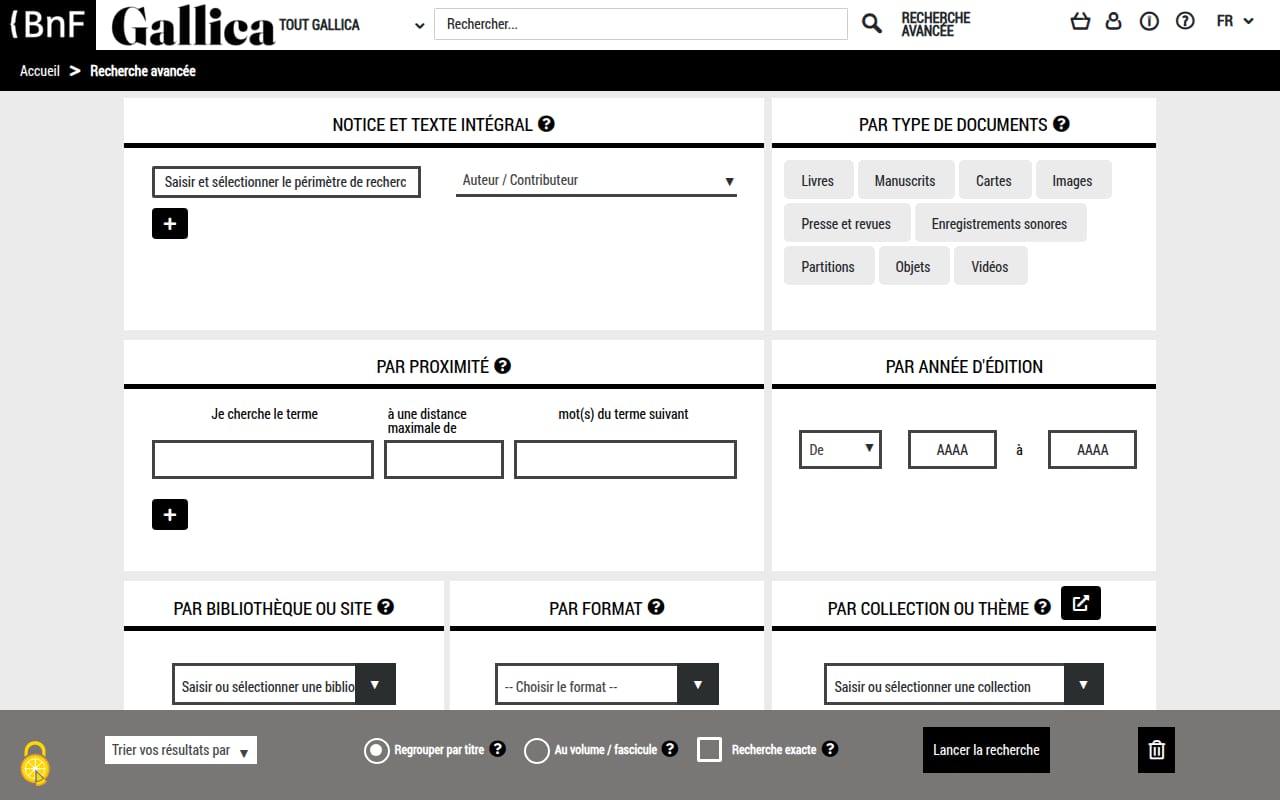Click the trash icon to clear form
Viewport: 1280px width, 800px height.
point(1156,750)
